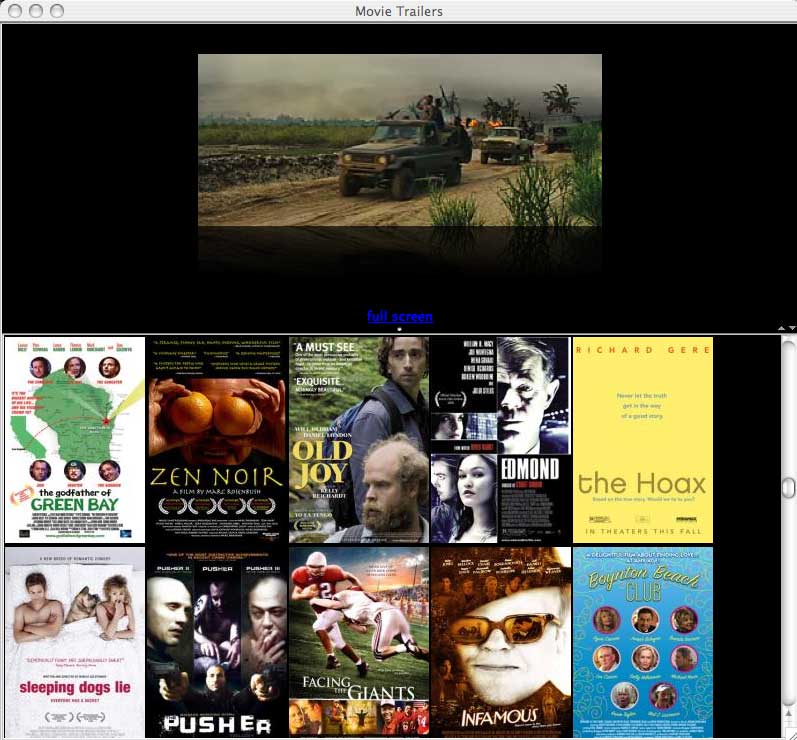Open the Boynton Beach Club poster

point(643,642)
